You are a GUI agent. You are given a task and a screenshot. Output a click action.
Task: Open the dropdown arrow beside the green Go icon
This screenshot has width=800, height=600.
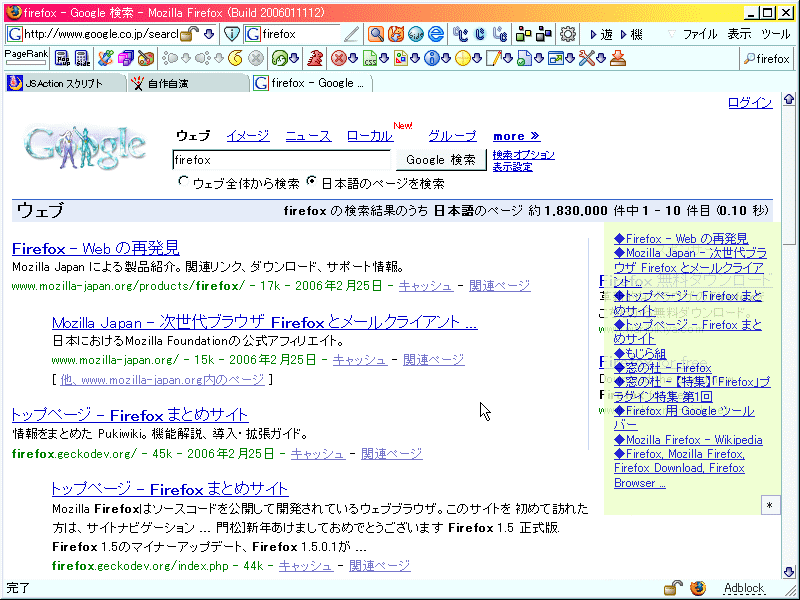pos(294,59)
